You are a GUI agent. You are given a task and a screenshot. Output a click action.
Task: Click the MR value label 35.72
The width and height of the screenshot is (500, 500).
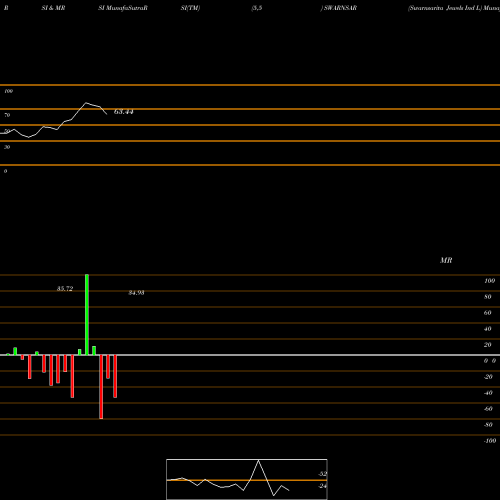pos(65,289)
